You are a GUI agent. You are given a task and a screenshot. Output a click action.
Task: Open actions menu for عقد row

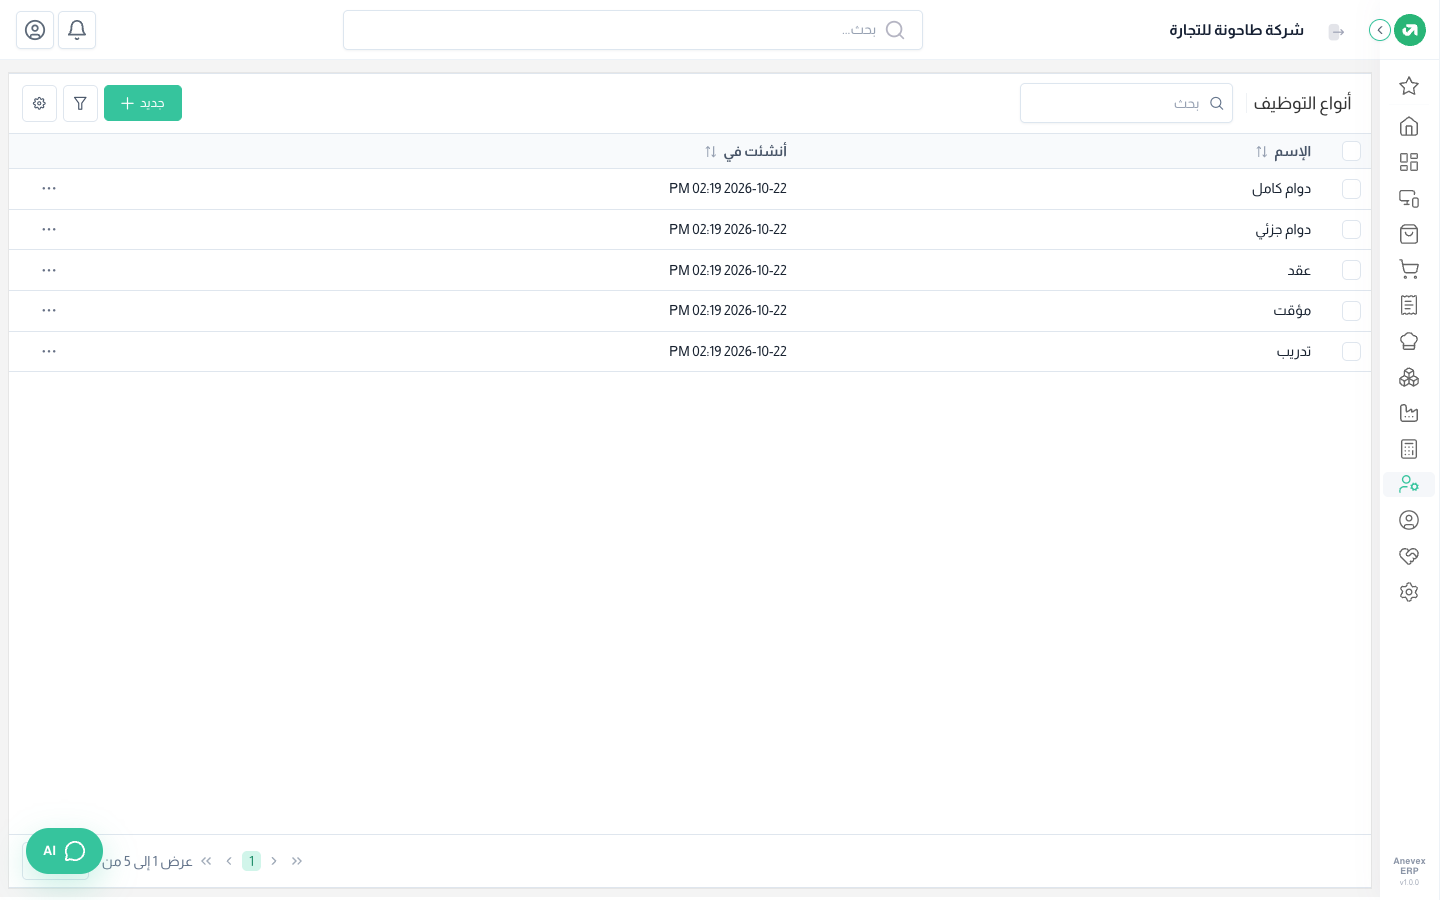click(49, 270)
